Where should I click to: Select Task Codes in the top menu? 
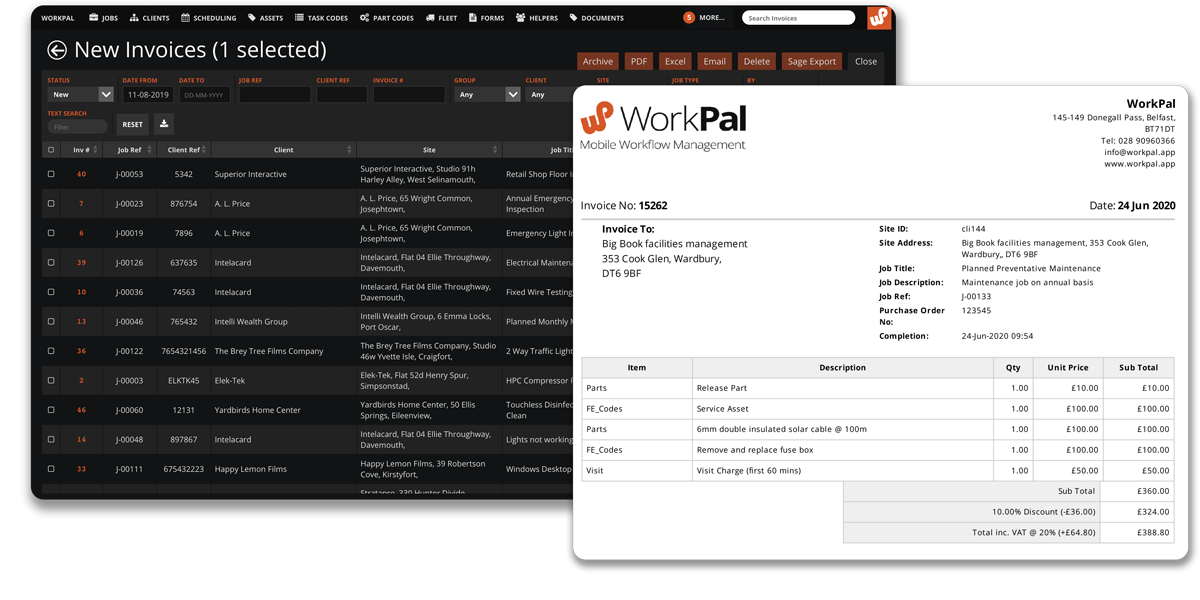point(322,18)
